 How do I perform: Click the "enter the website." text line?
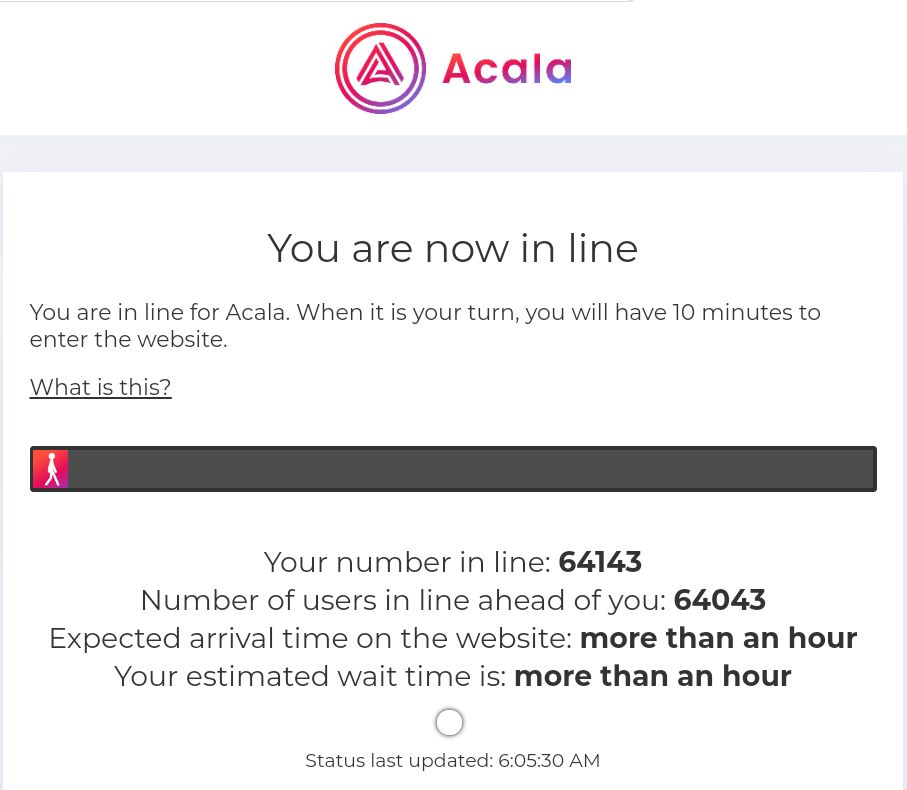(129, 340)
